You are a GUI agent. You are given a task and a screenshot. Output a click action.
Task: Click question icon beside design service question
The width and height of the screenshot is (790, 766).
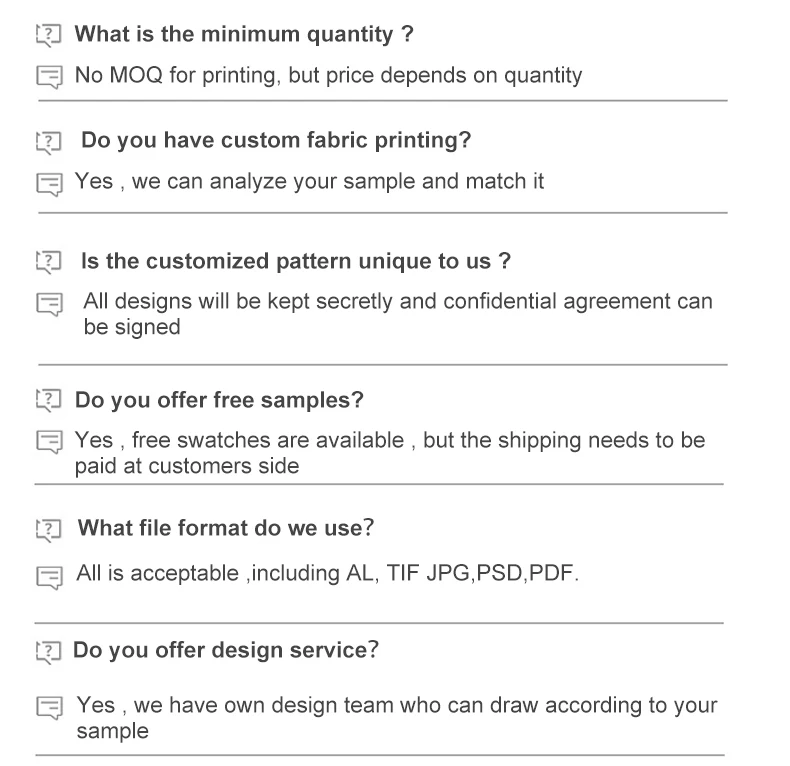pyautogui.click(x=48, y=652)
